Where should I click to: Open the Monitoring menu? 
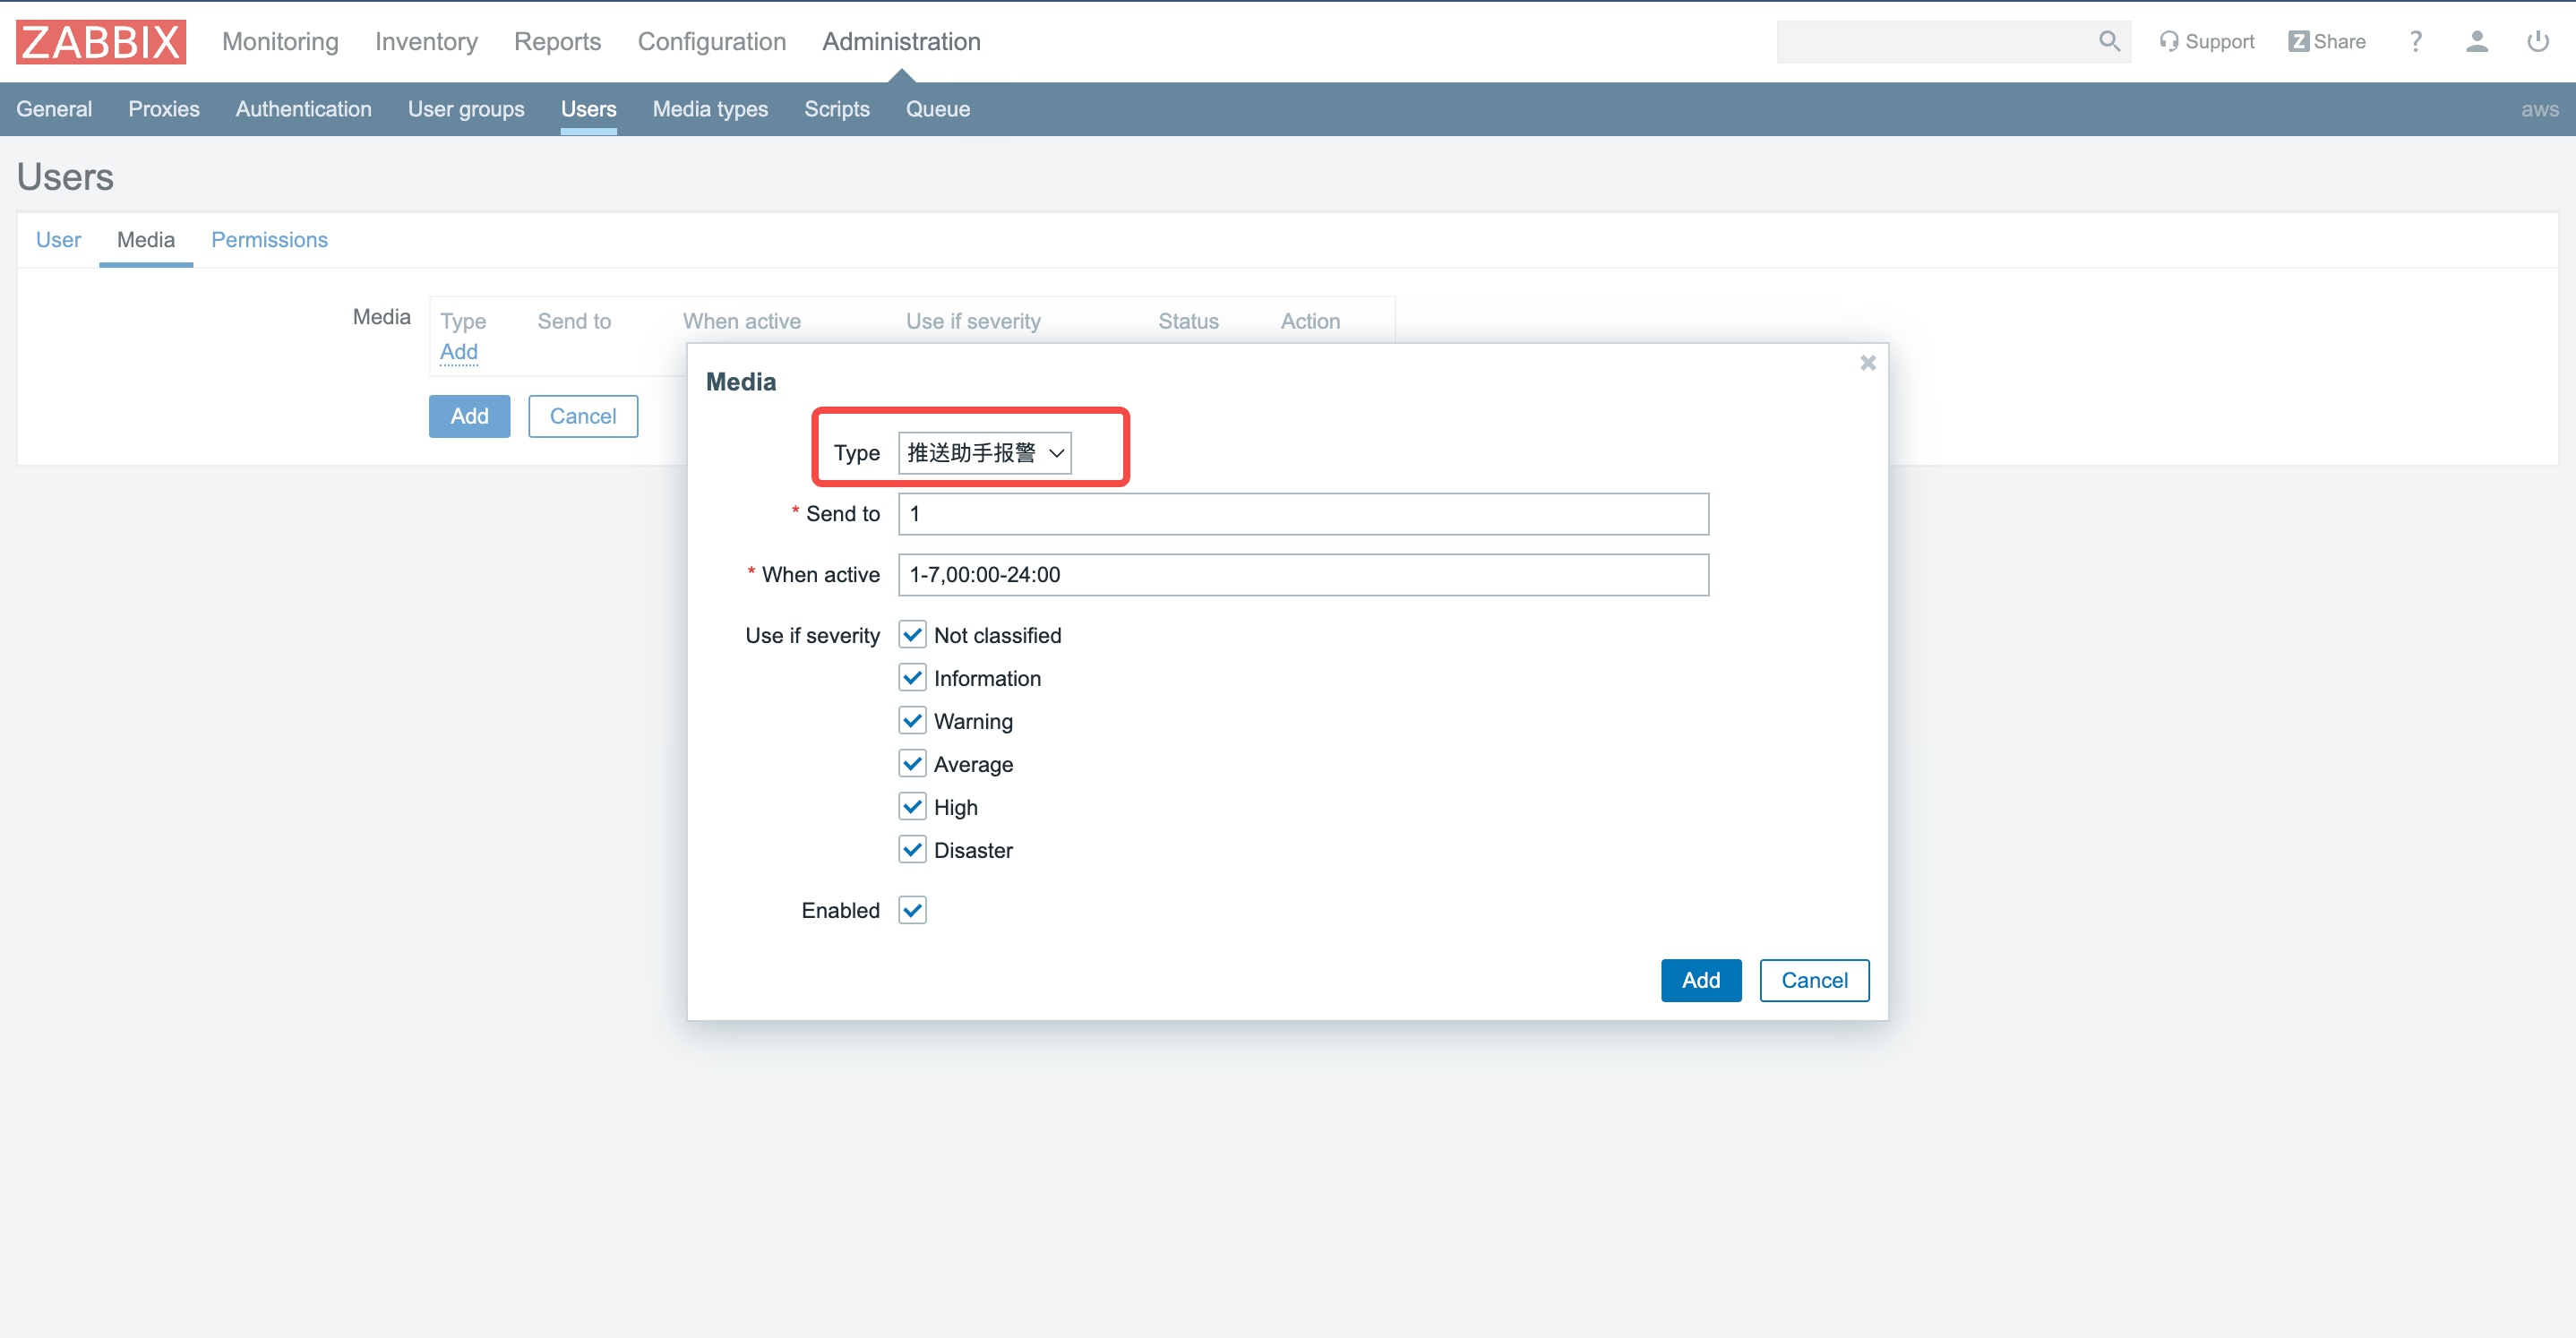(280, 41)
